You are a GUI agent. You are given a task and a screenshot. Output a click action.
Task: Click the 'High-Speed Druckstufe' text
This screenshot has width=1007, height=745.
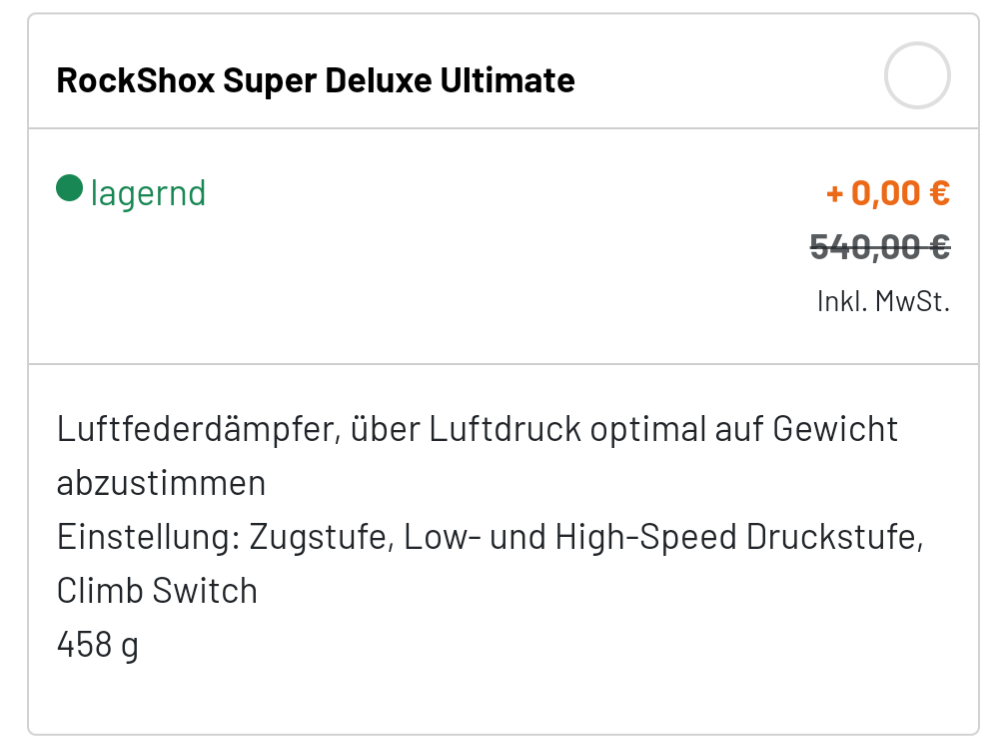point(738,537)
